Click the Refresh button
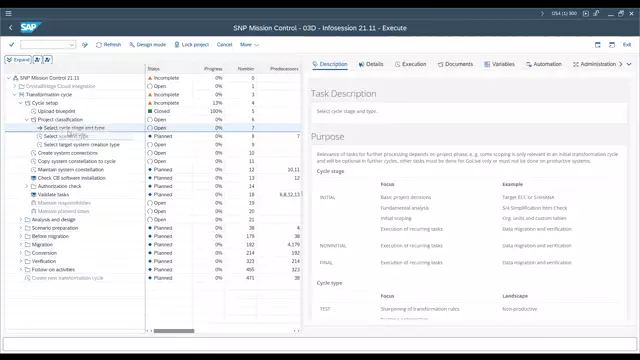This screenshot has width=640, height=360. click(x=109, y=44)
